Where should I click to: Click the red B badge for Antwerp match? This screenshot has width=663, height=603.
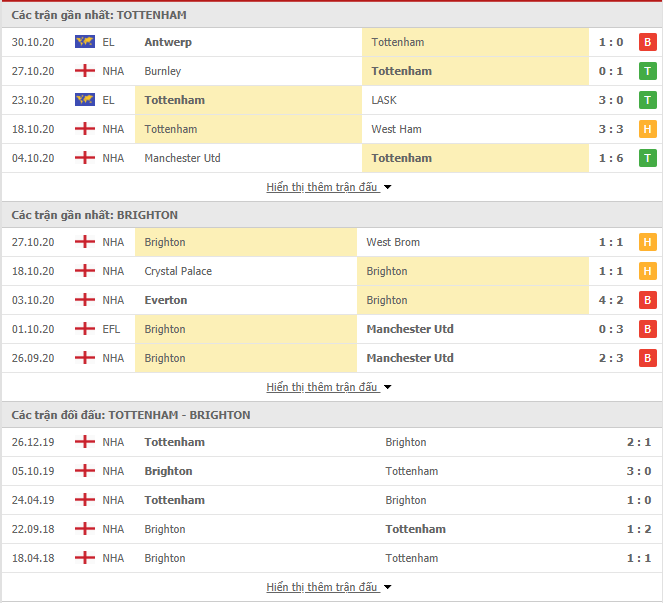(x=647, y=42)
